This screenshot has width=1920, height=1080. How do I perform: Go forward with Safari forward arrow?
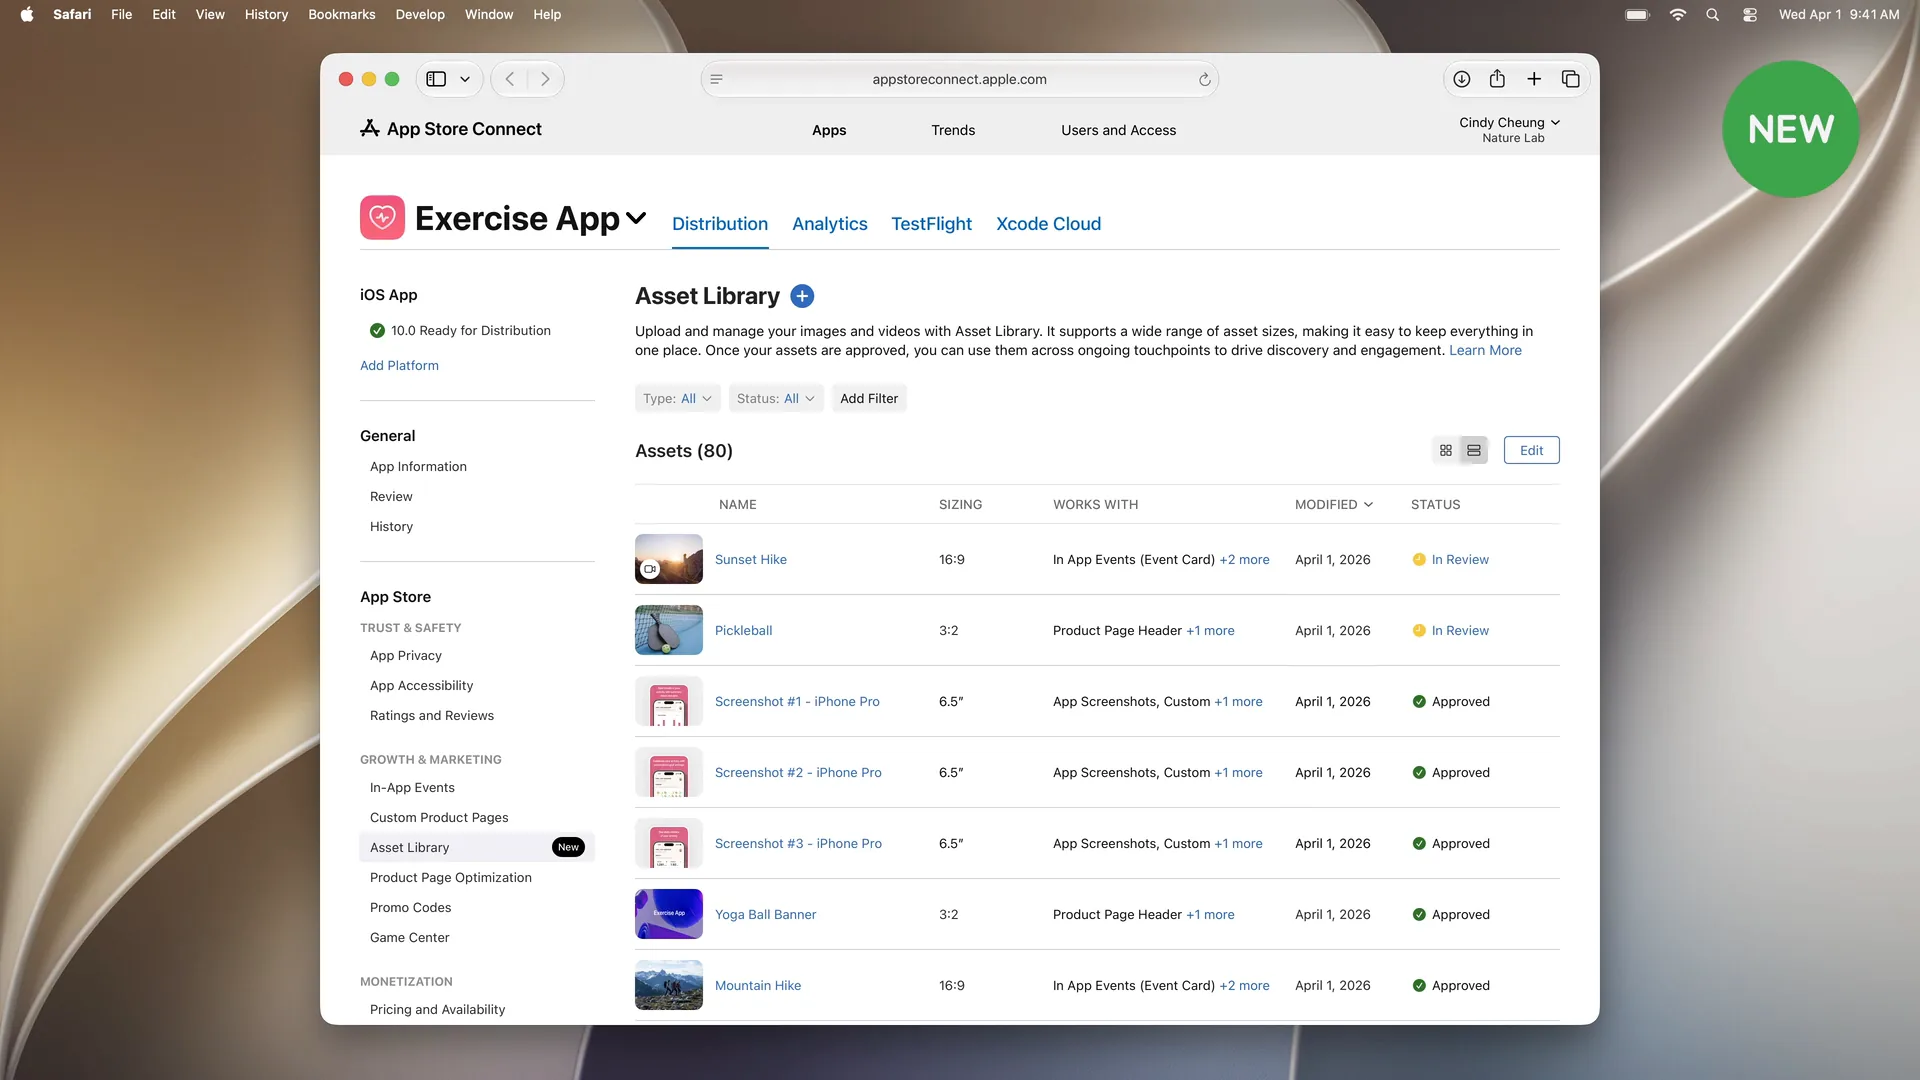click(545, 79)
